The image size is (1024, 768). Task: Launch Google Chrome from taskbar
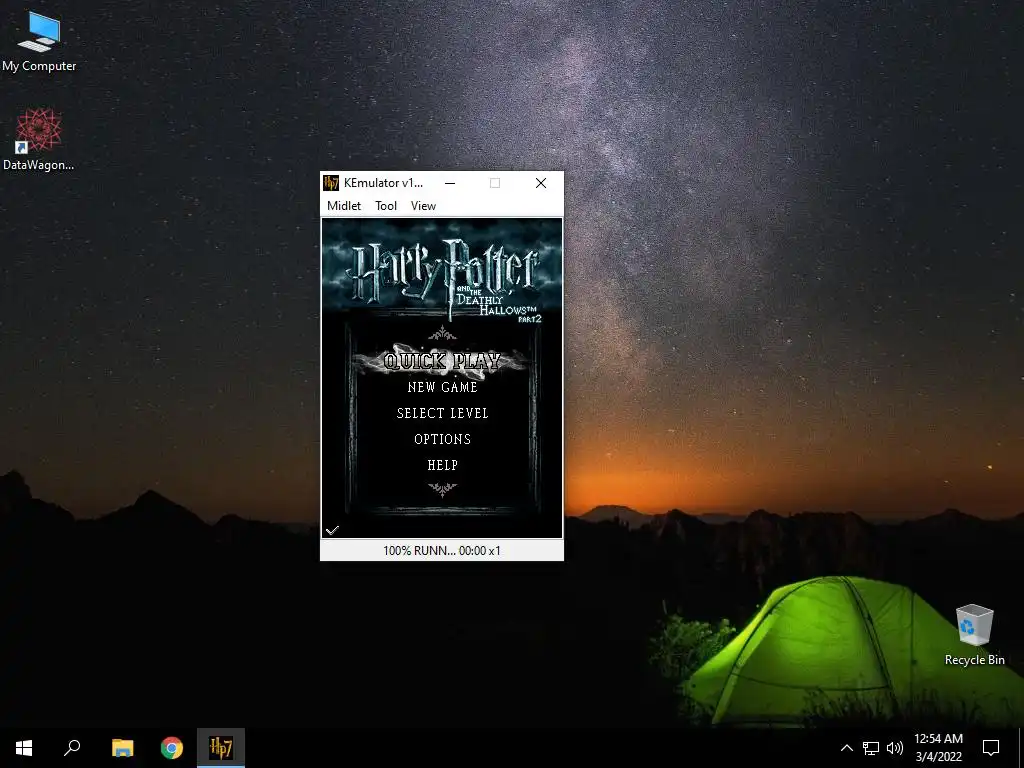coord(172,748)
